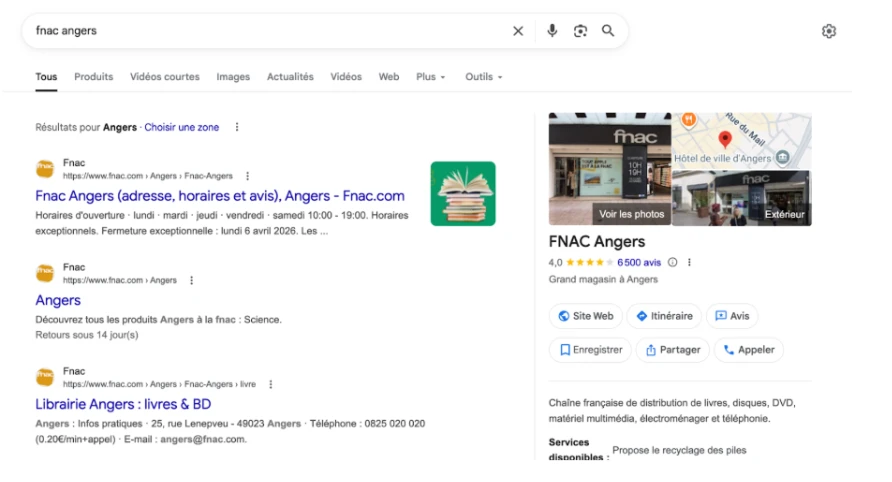The width and height of the screenshot is (892, 482).
Task: Click the red map pin on the map
Action: tap(725, 139)
